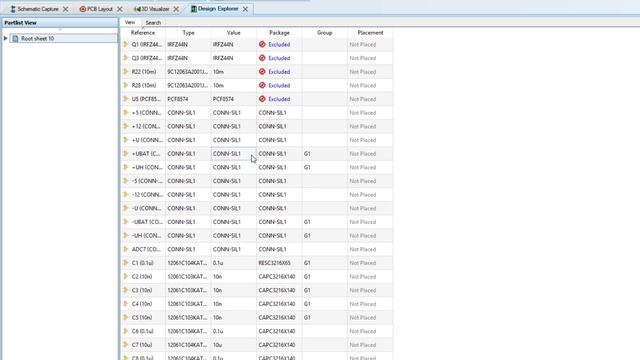Click the component icon for C1 row
This screenshot has width=640, height=360.
click(x=126, y=263)
